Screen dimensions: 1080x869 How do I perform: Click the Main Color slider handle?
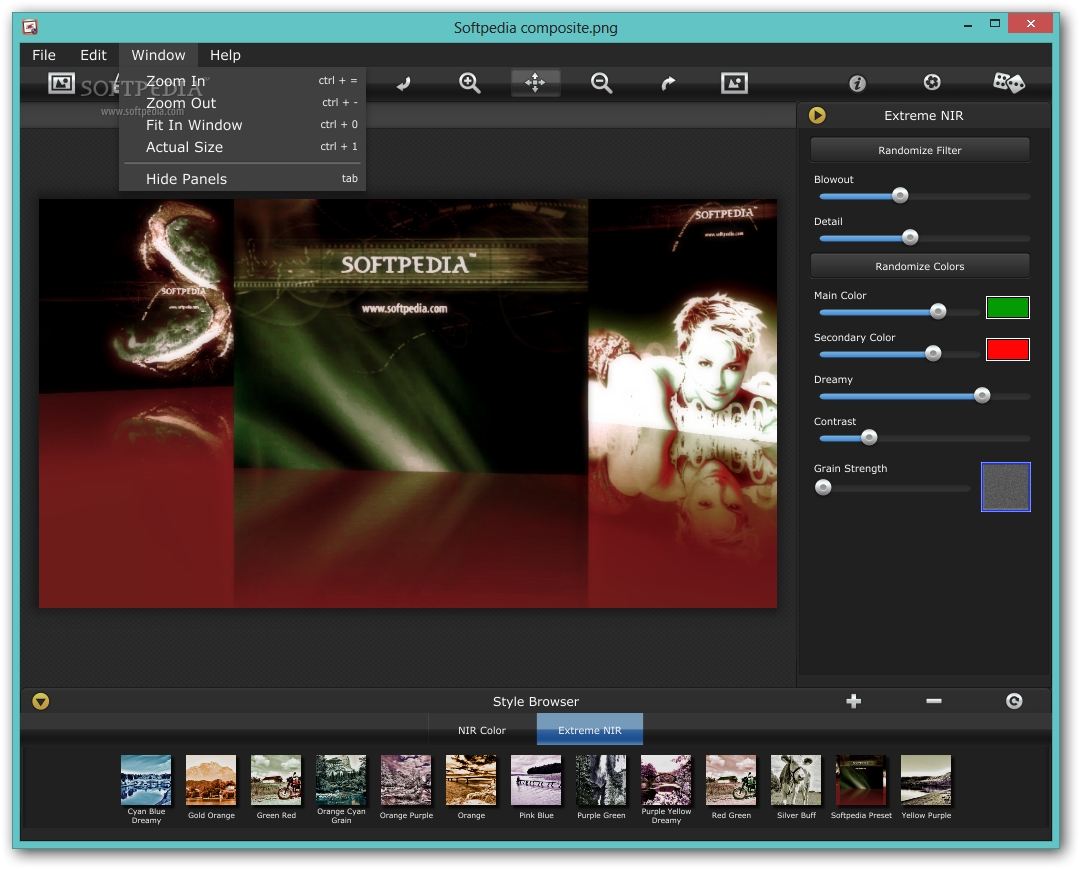click(x=937, y=311)
